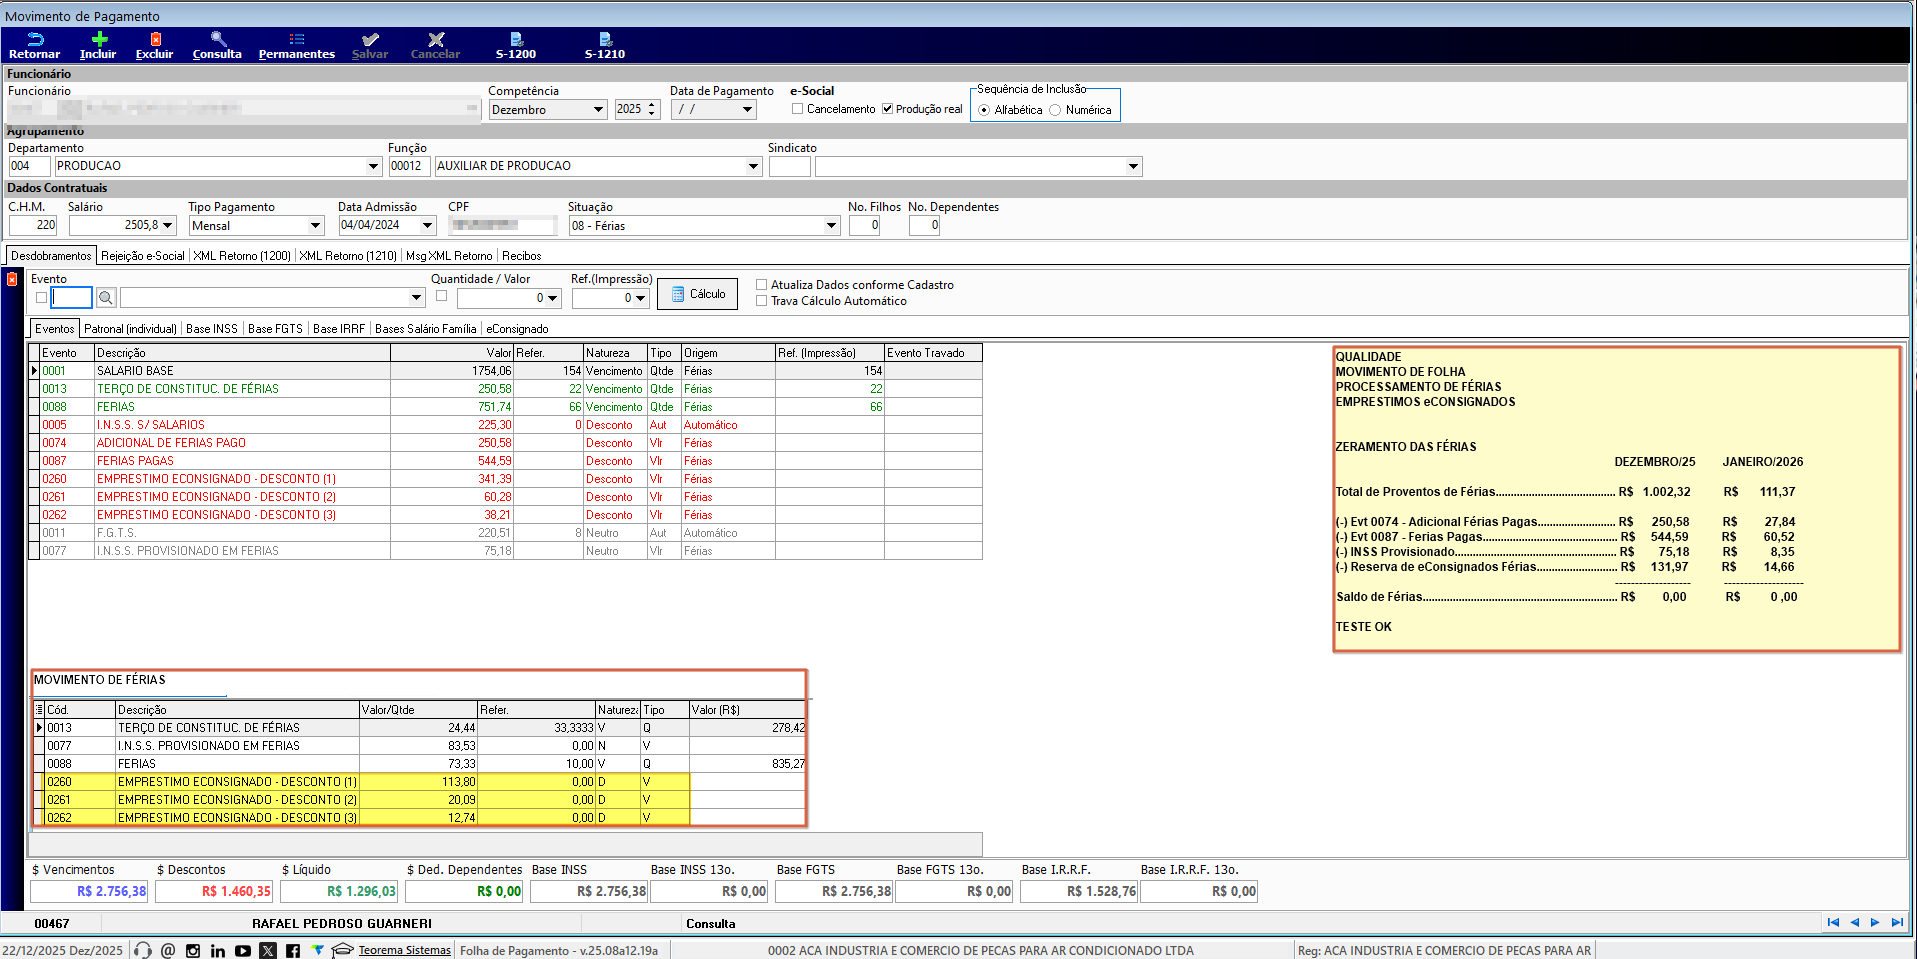The height and width of the screenshot is (959, 1917).
Task: Open the Teorema Sistemas link
Action: [x=404, y=950]
